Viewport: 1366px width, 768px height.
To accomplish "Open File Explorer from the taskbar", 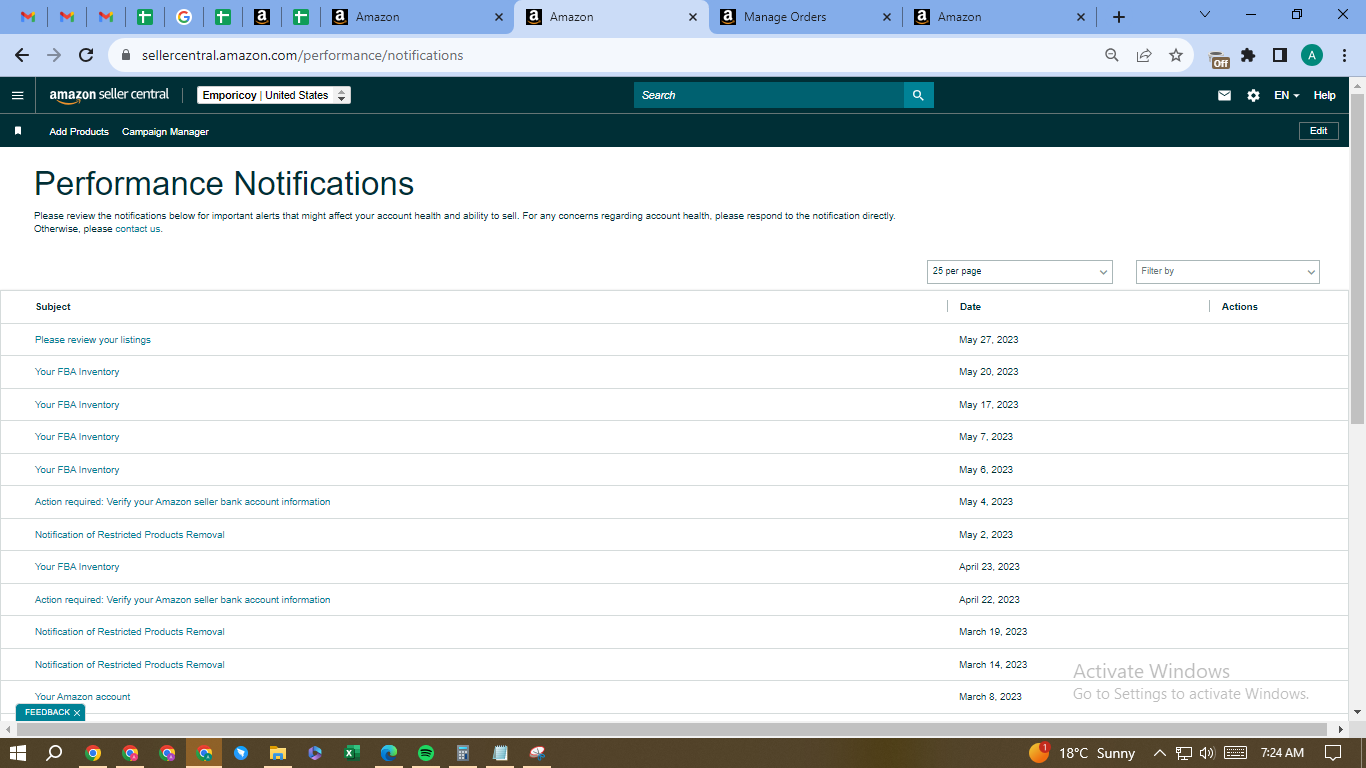I will point(278,752).
